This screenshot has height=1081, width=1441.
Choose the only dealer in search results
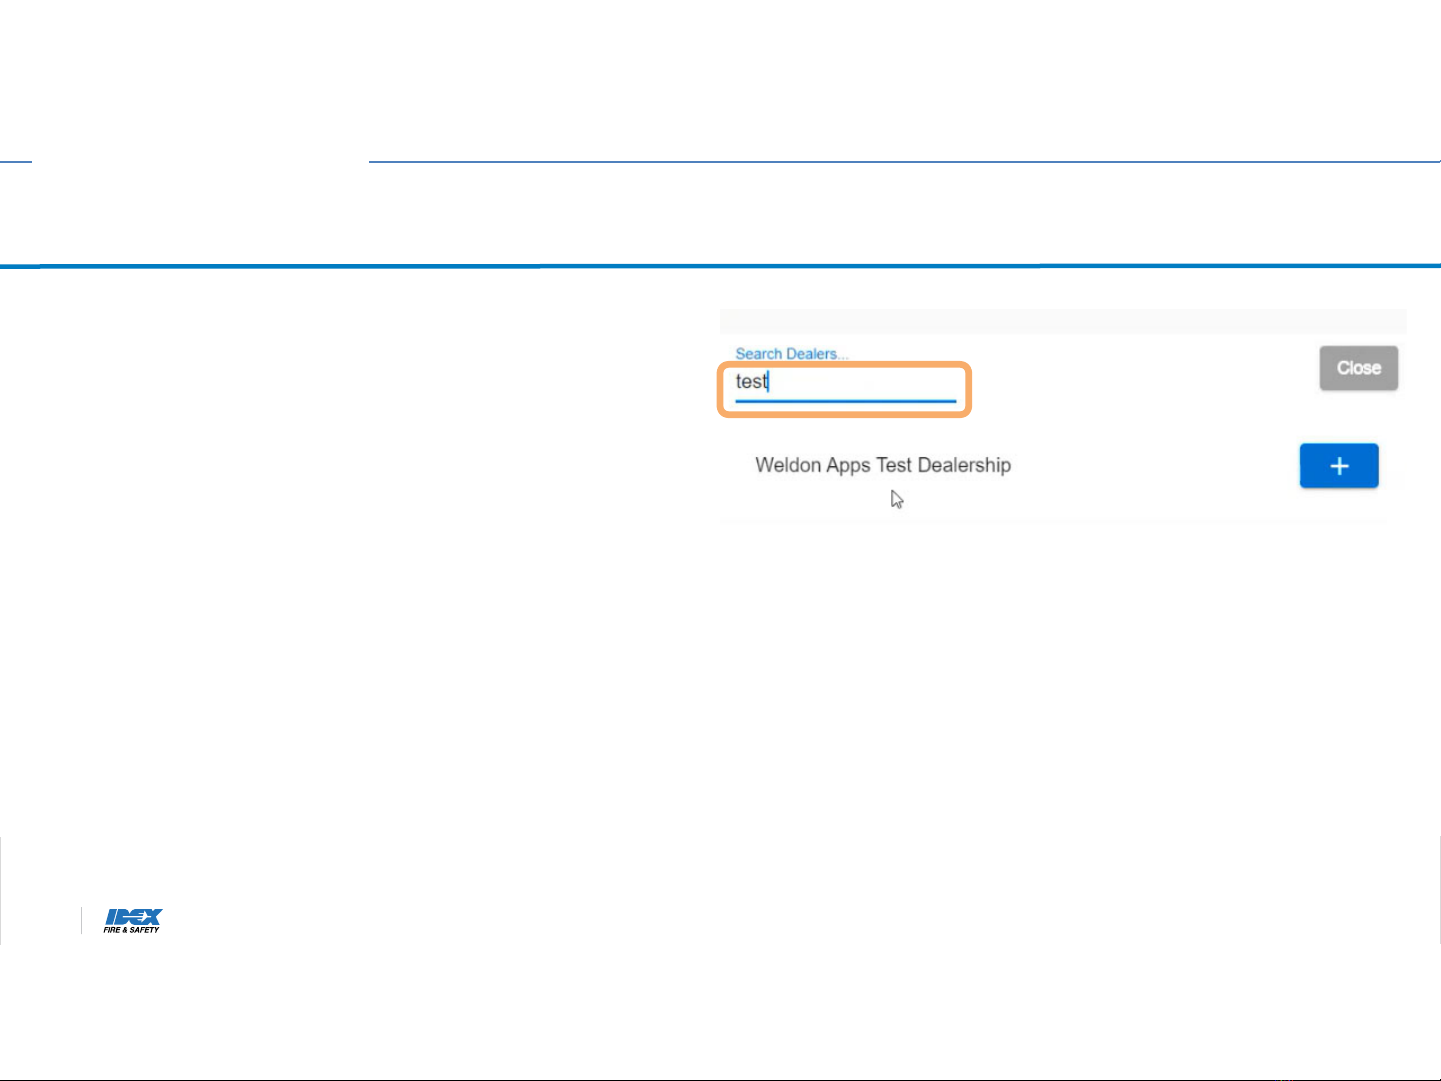coord(882,465)
